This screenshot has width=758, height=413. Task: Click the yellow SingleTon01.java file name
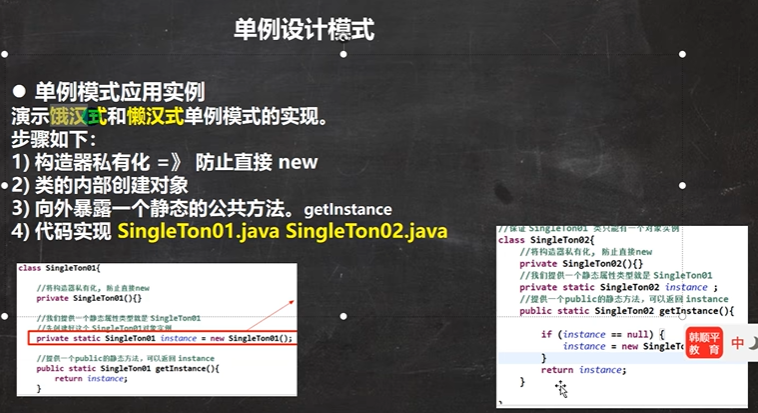coord(199,231)
